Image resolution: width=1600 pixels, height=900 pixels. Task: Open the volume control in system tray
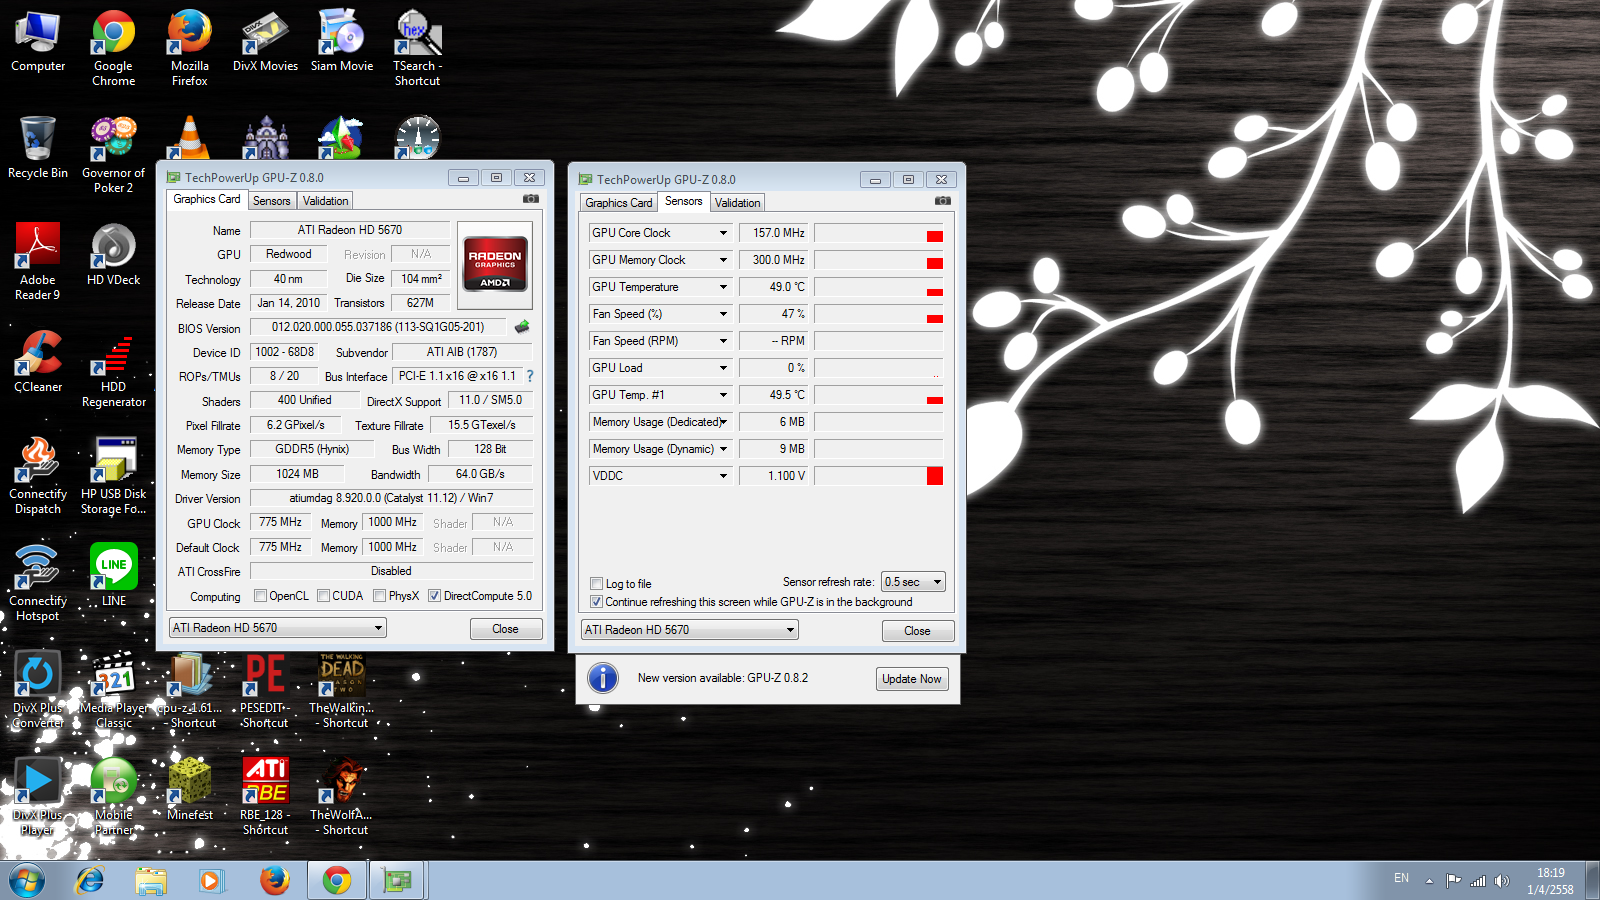[x=1502, y=881]
